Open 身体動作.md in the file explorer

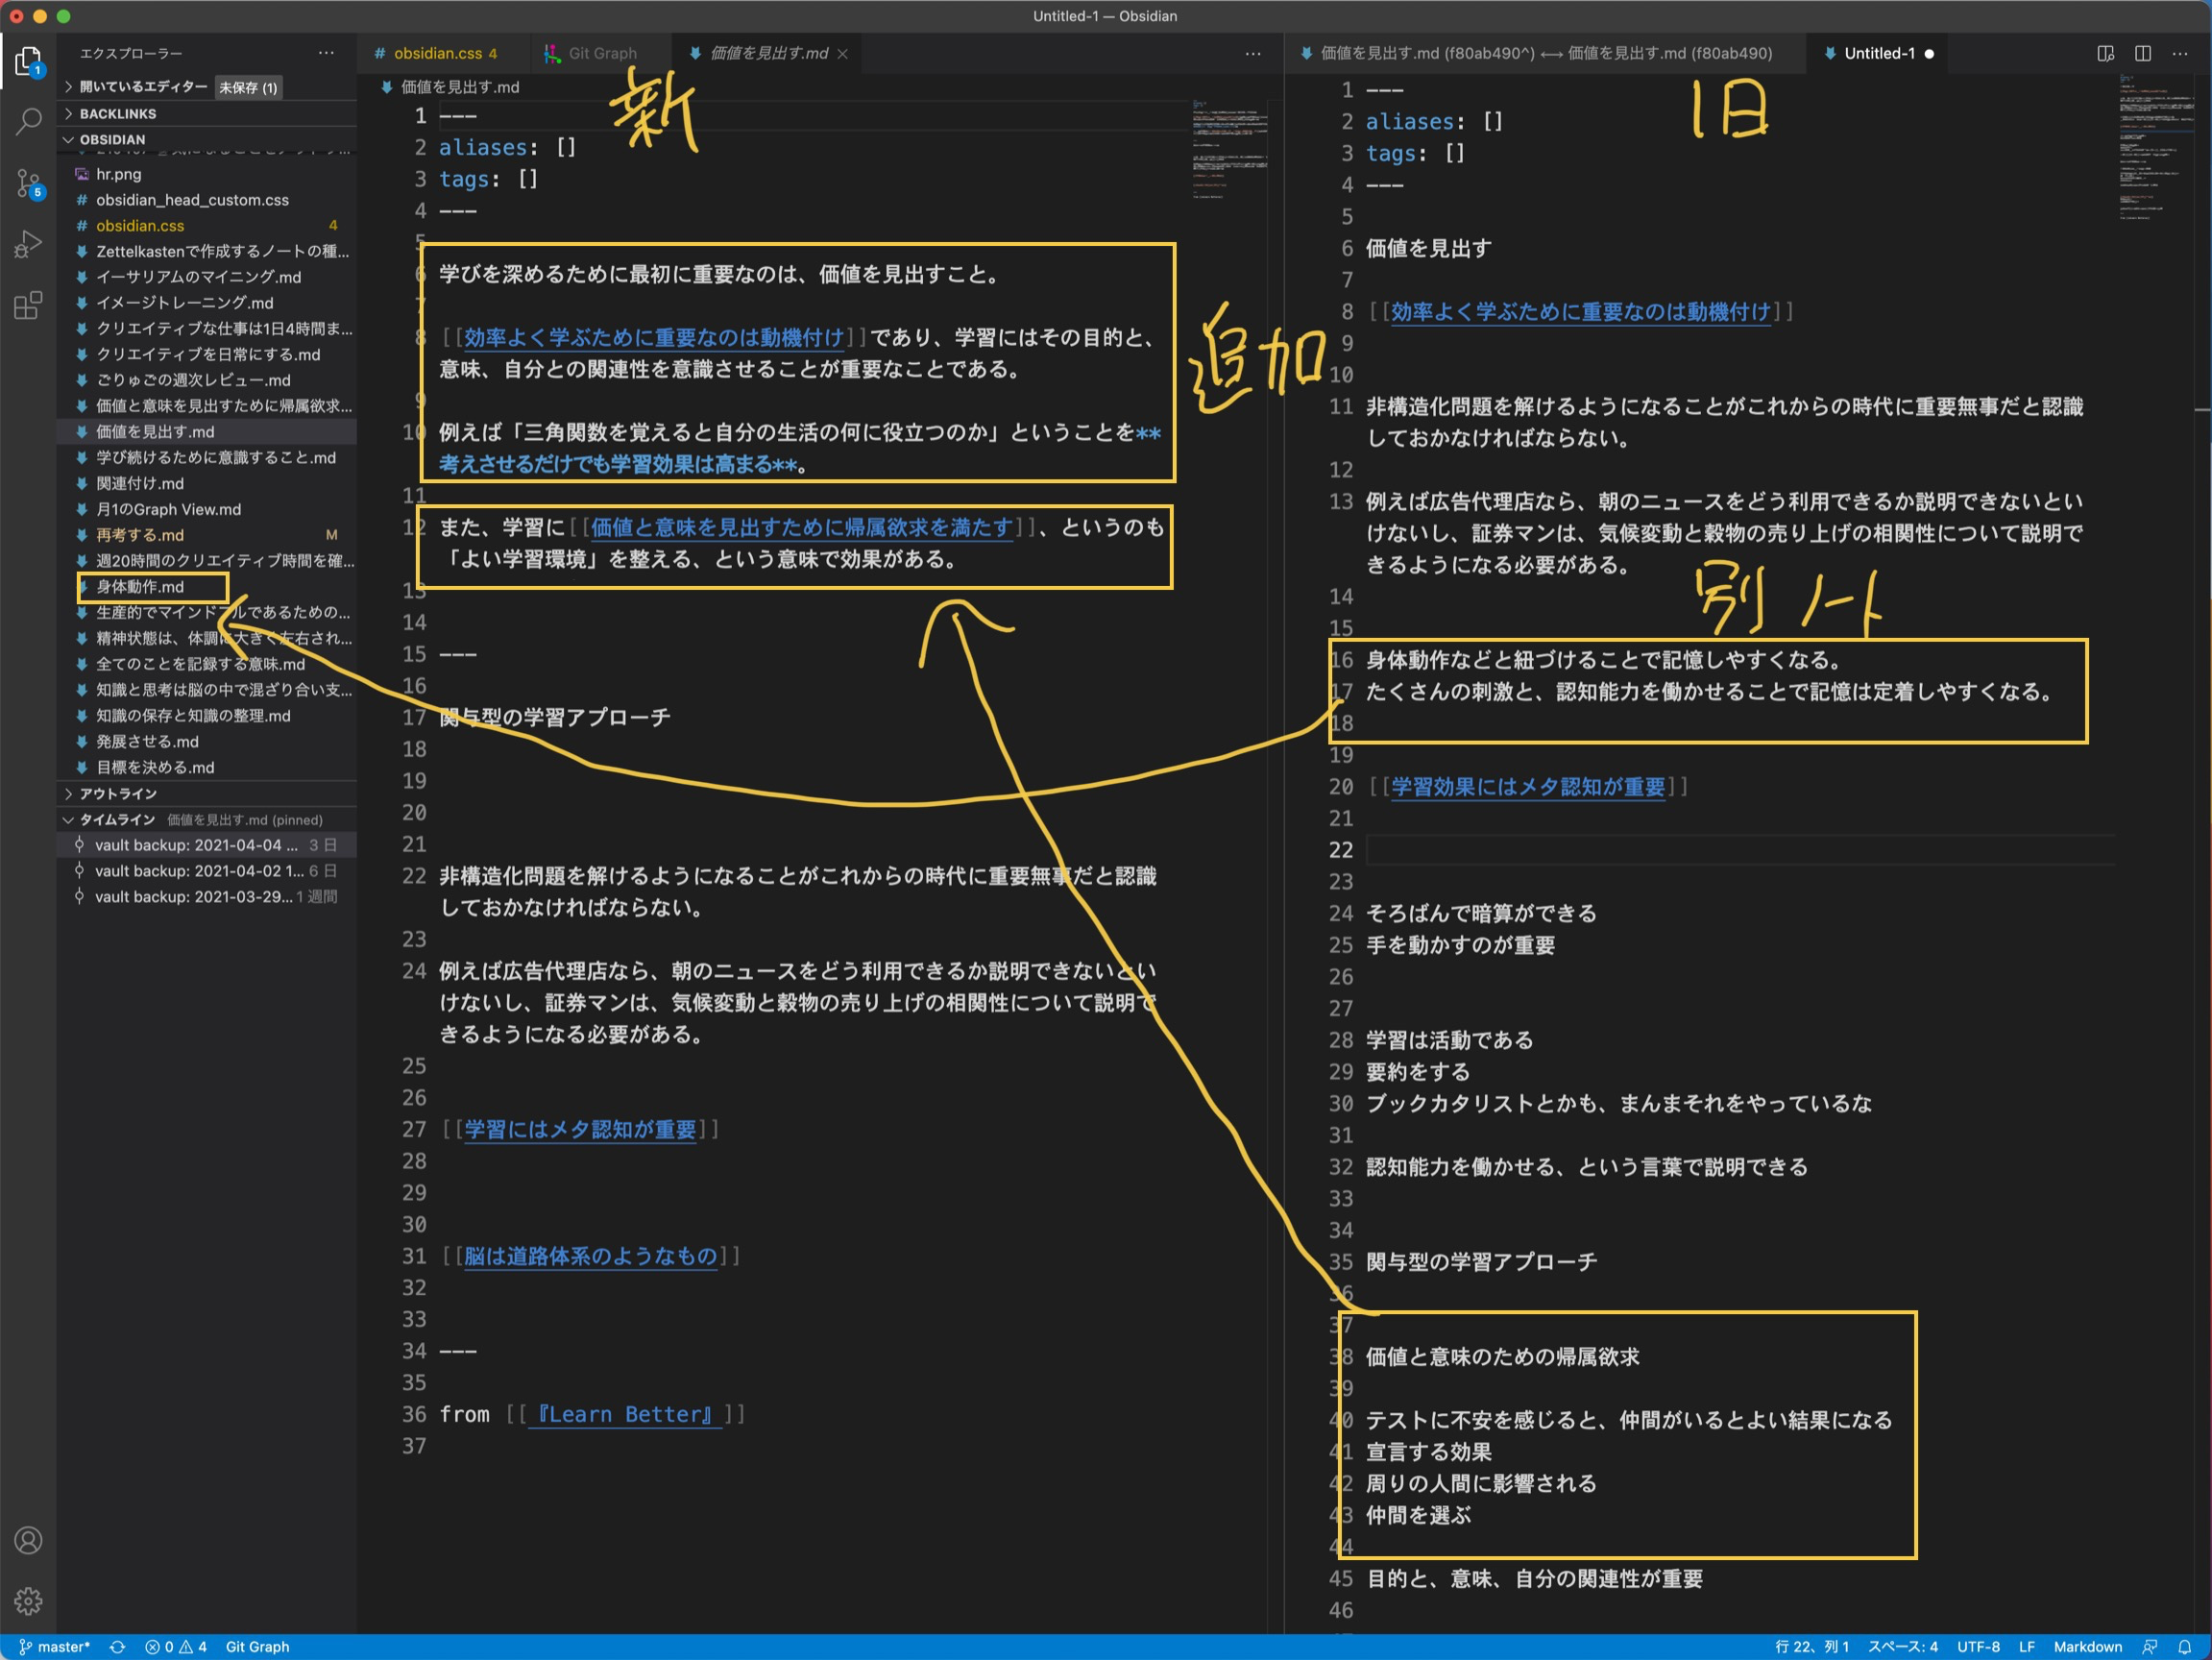(x=140, y=587)
